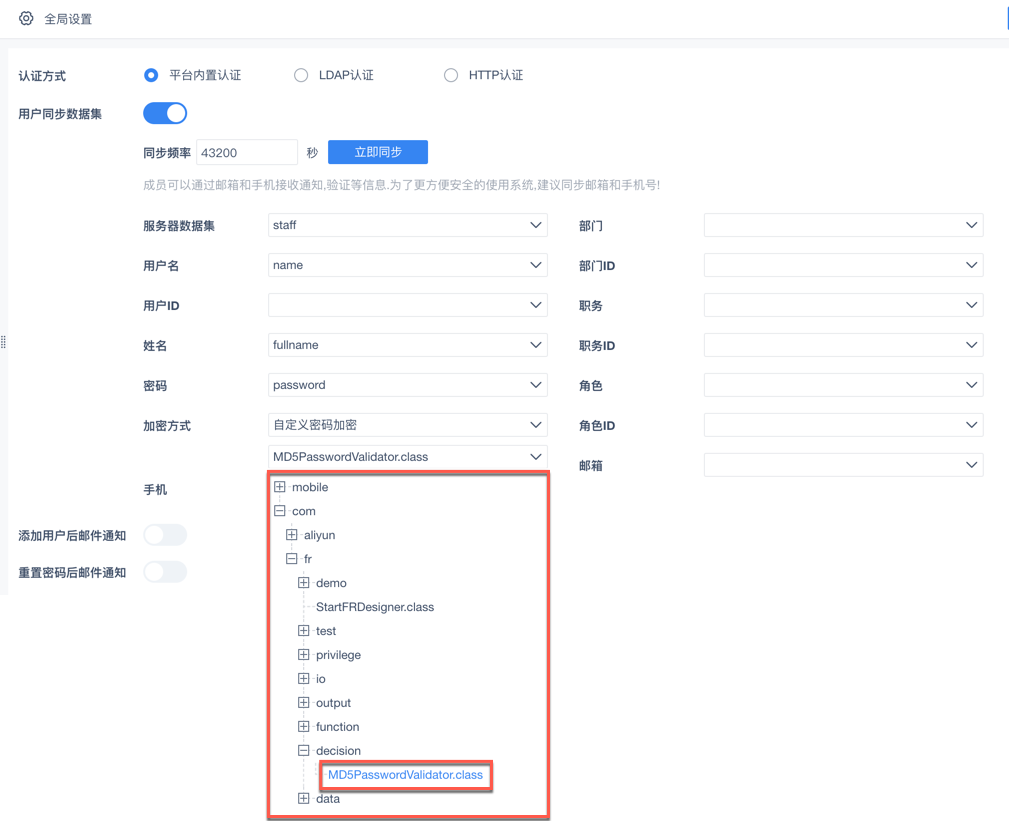The width and height of the screenshot is (1009, 821).
Task: Click the 全局设置 title text
Action: tap(68, 19)
